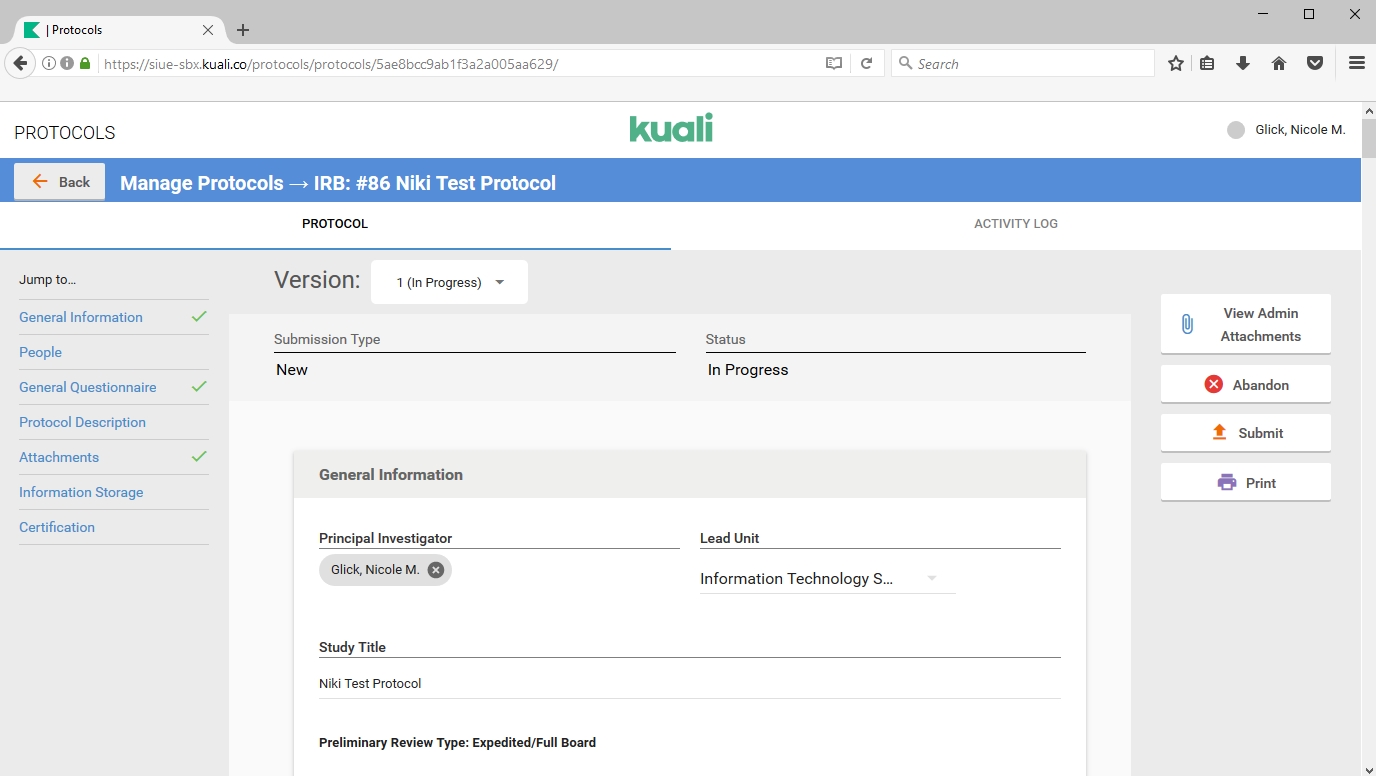Click the purple Print printer icon

tap(1226, 482)
